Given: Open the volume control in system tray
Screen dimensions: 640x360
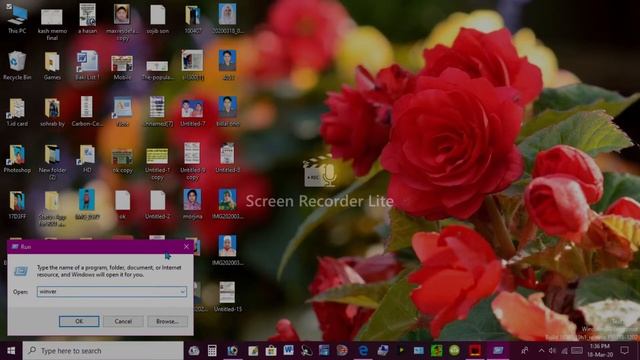Looking at the screenshot, I should click(552, 351).
